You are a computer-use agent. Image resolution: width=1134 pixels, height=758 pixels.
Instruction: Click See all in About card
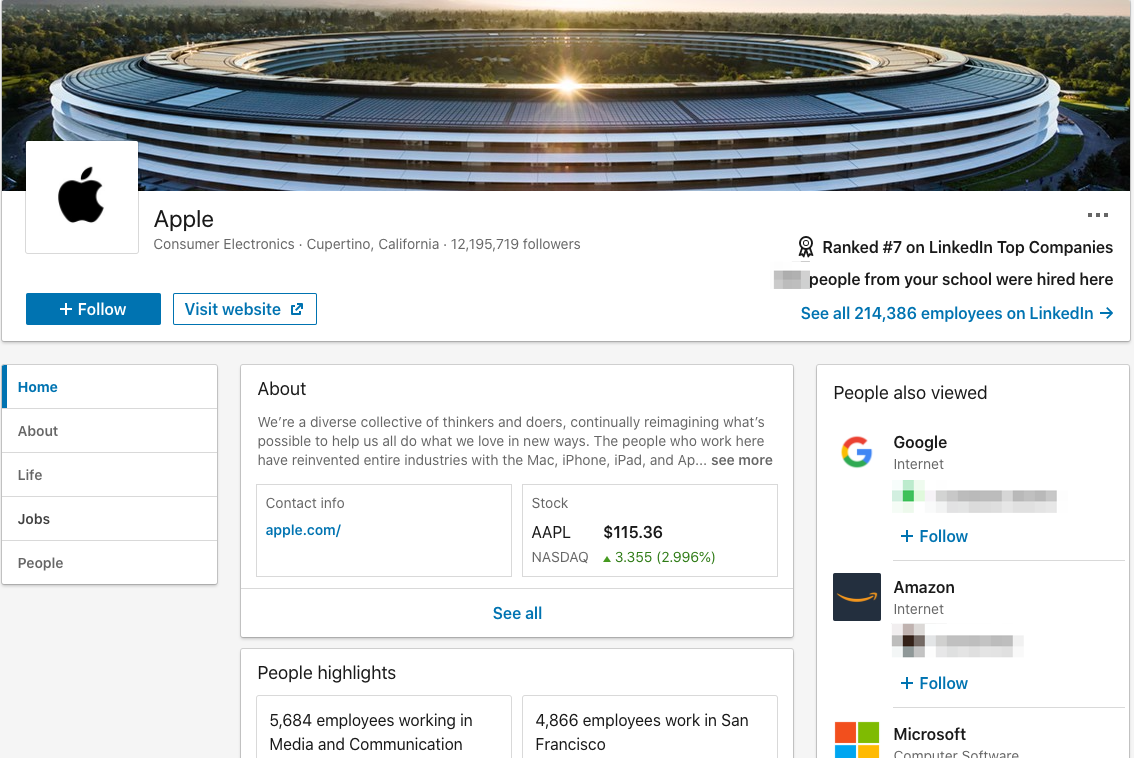(517, 613)
